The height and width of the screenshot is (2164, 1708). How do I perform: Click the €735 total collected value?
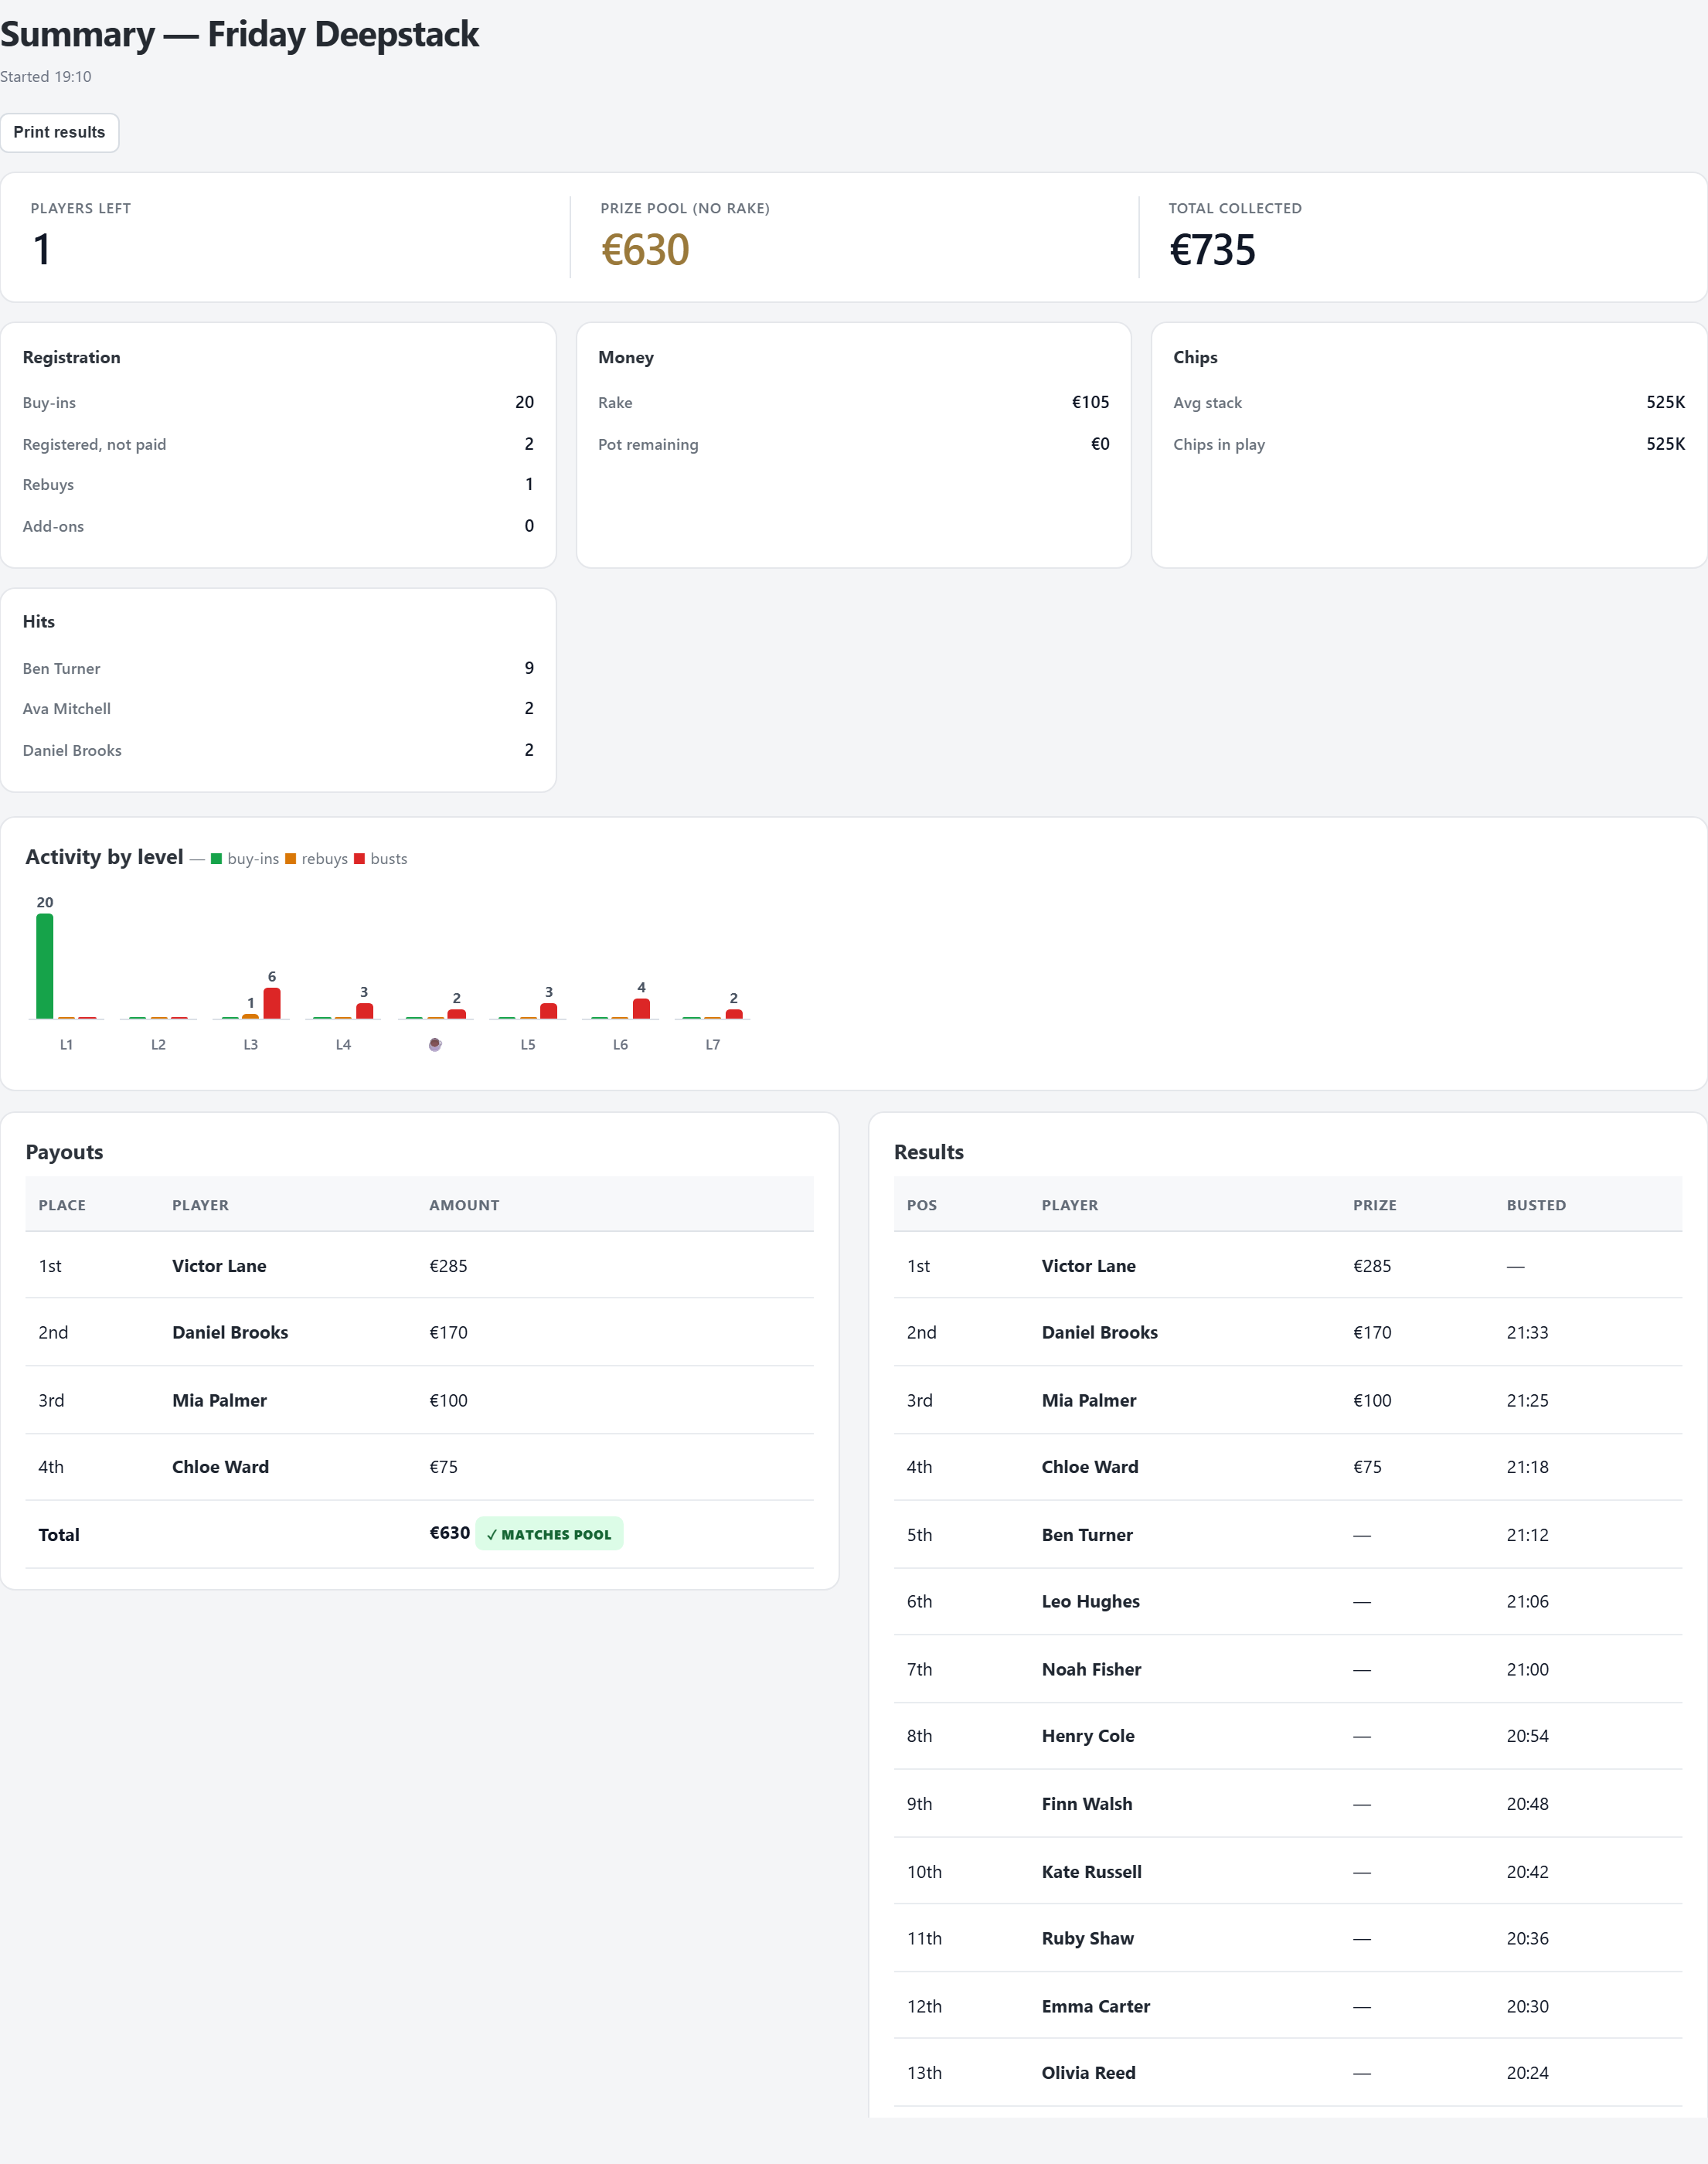click(1212, 250)
